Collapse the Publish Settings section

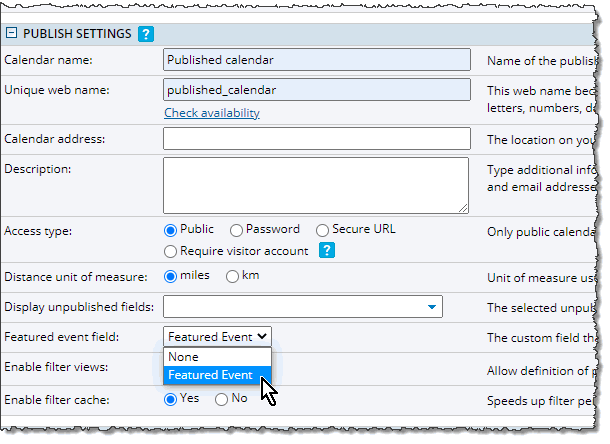click(11, 34)
